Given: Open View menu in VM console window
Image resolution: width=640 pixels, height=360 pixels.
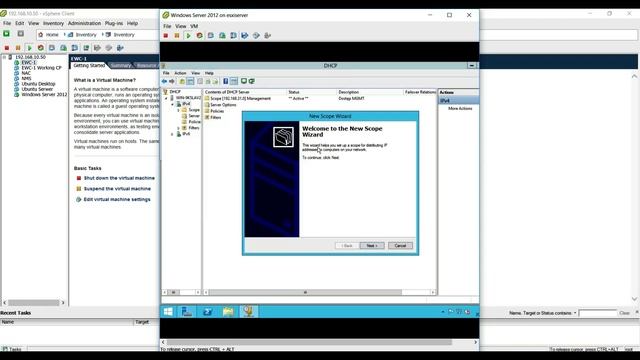Looking at the screenshot, I should tap(180, 26).
